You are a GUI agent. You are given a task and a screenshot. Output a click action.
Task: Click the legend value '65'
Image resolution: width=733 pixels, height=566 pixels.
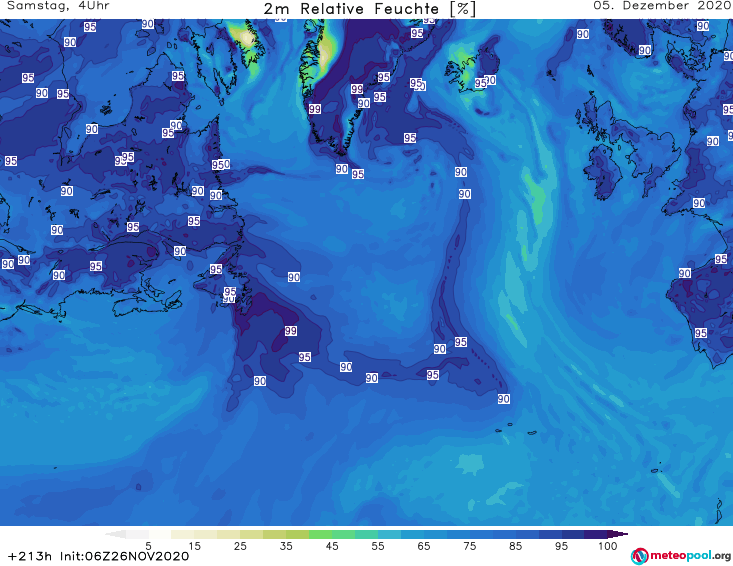click(x=424, y=545)
